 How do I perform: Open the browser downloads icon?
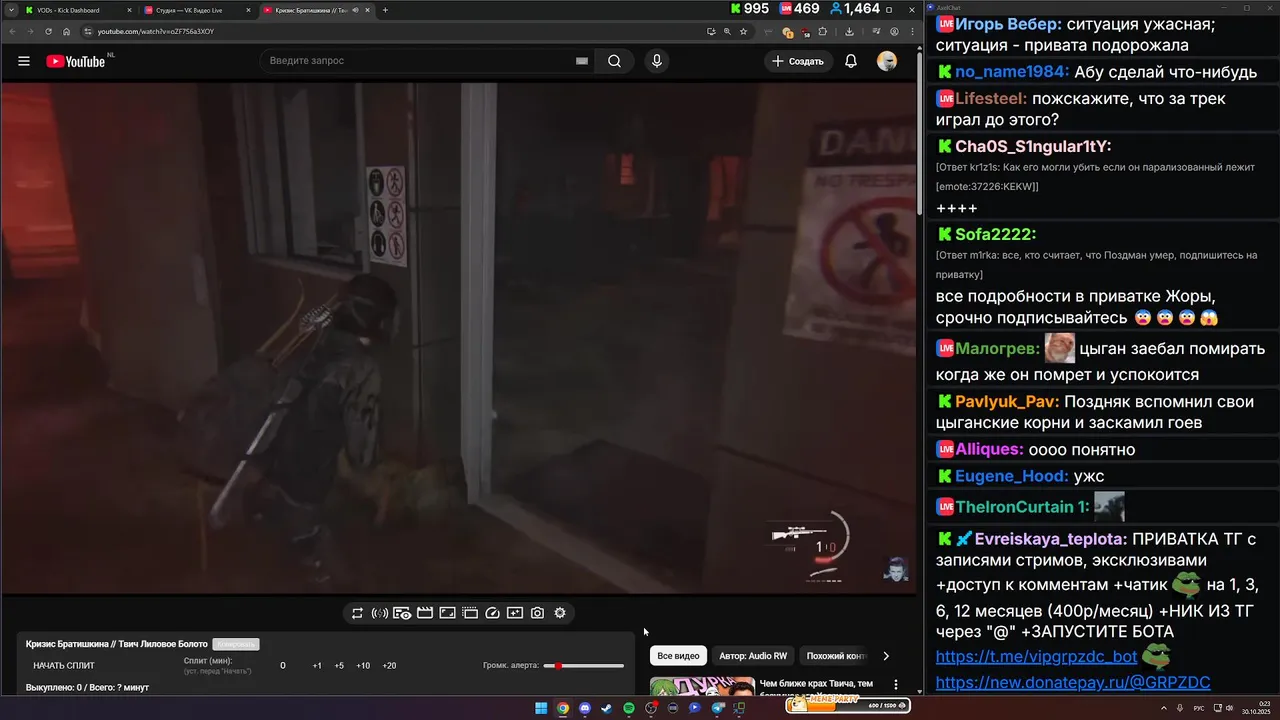849,31
